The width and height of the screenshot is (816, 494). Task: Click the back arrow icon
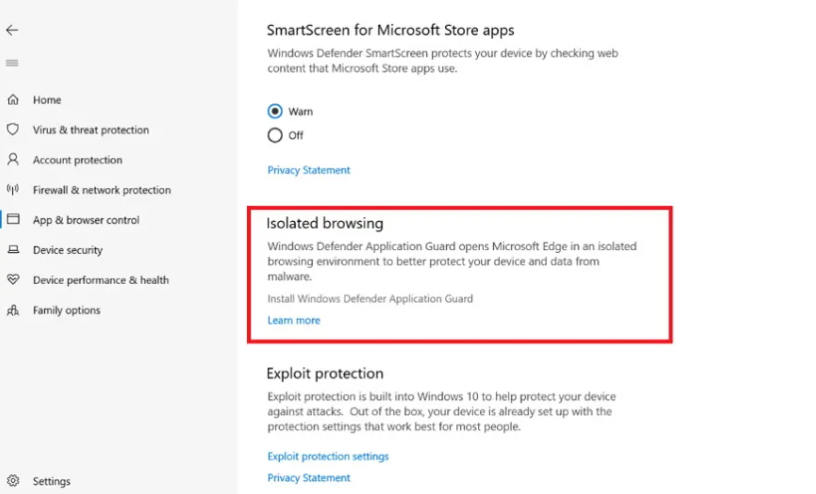pyautogui.click(x=12, y=30)
